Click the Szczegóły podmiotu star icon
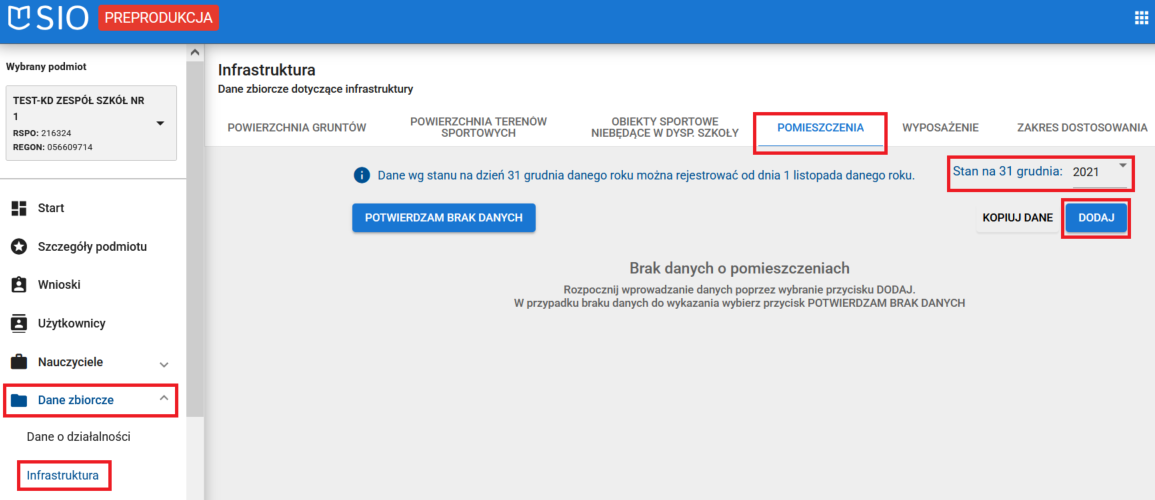The height and width of the screenshot is (500, 1155). (x=19, y=247)
